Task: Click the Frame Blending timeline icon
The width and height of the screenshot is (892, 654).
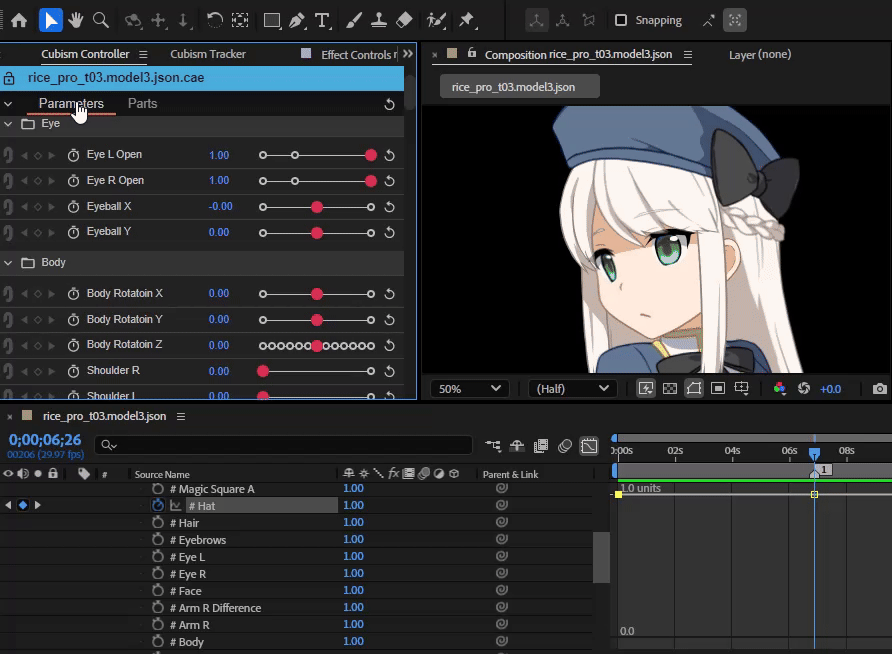Action: [541, 446]
